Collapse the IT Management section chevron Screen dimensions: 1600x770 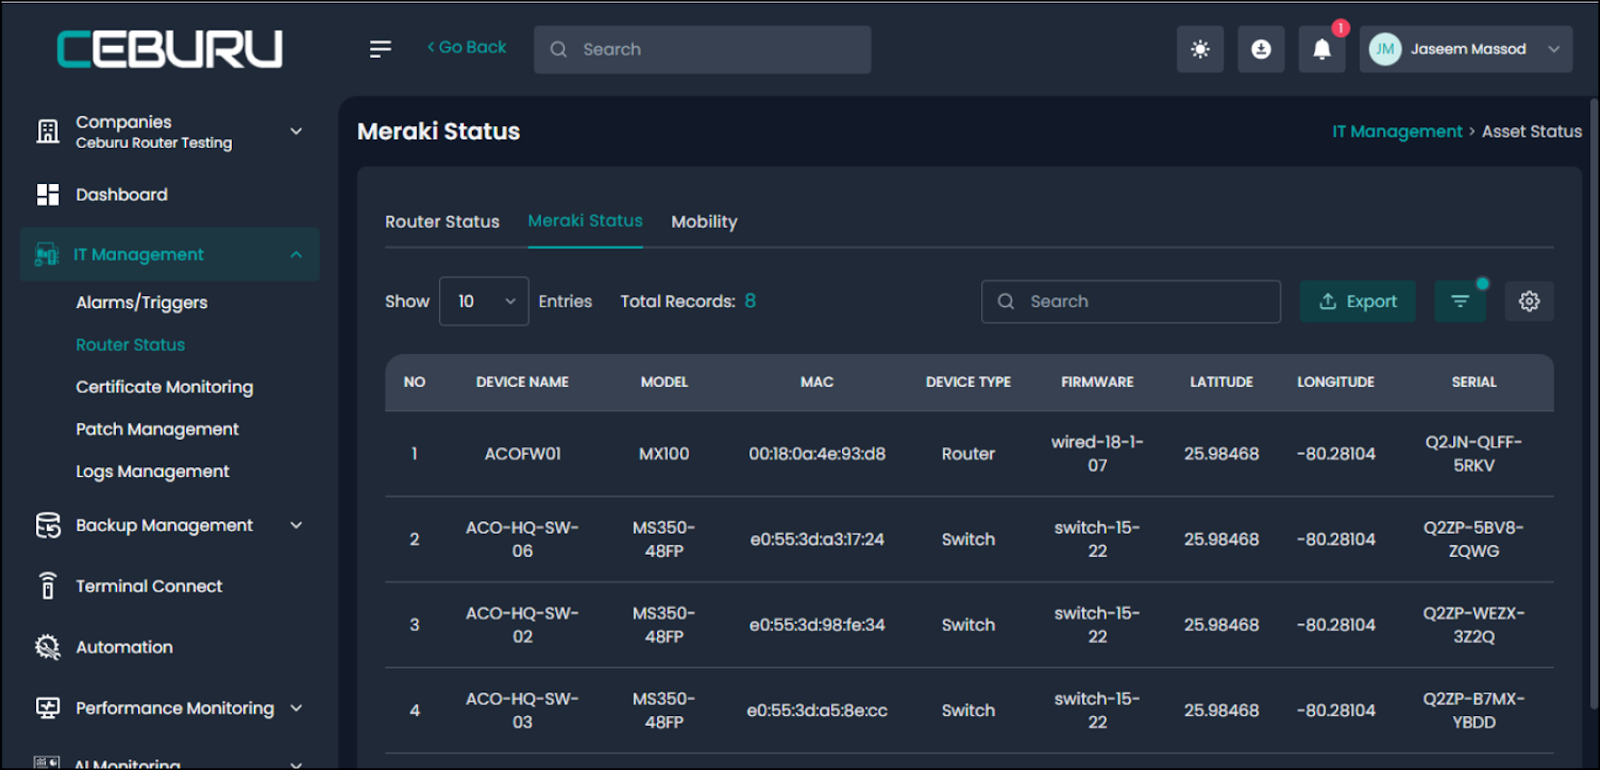coord(296,254)
